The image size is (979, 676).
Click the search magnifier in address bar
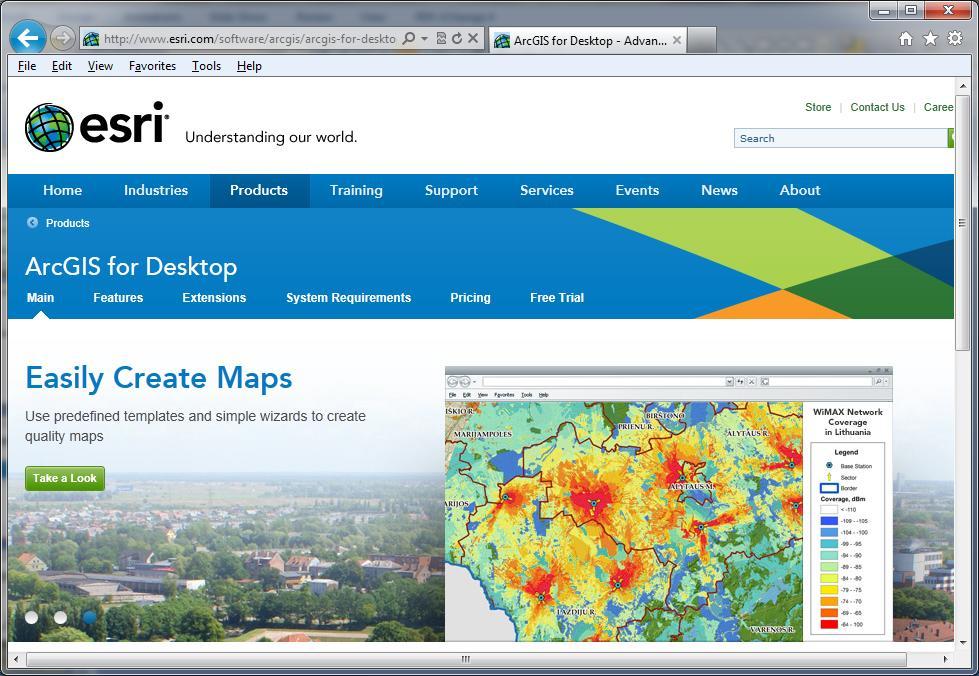tap(408, 39)
